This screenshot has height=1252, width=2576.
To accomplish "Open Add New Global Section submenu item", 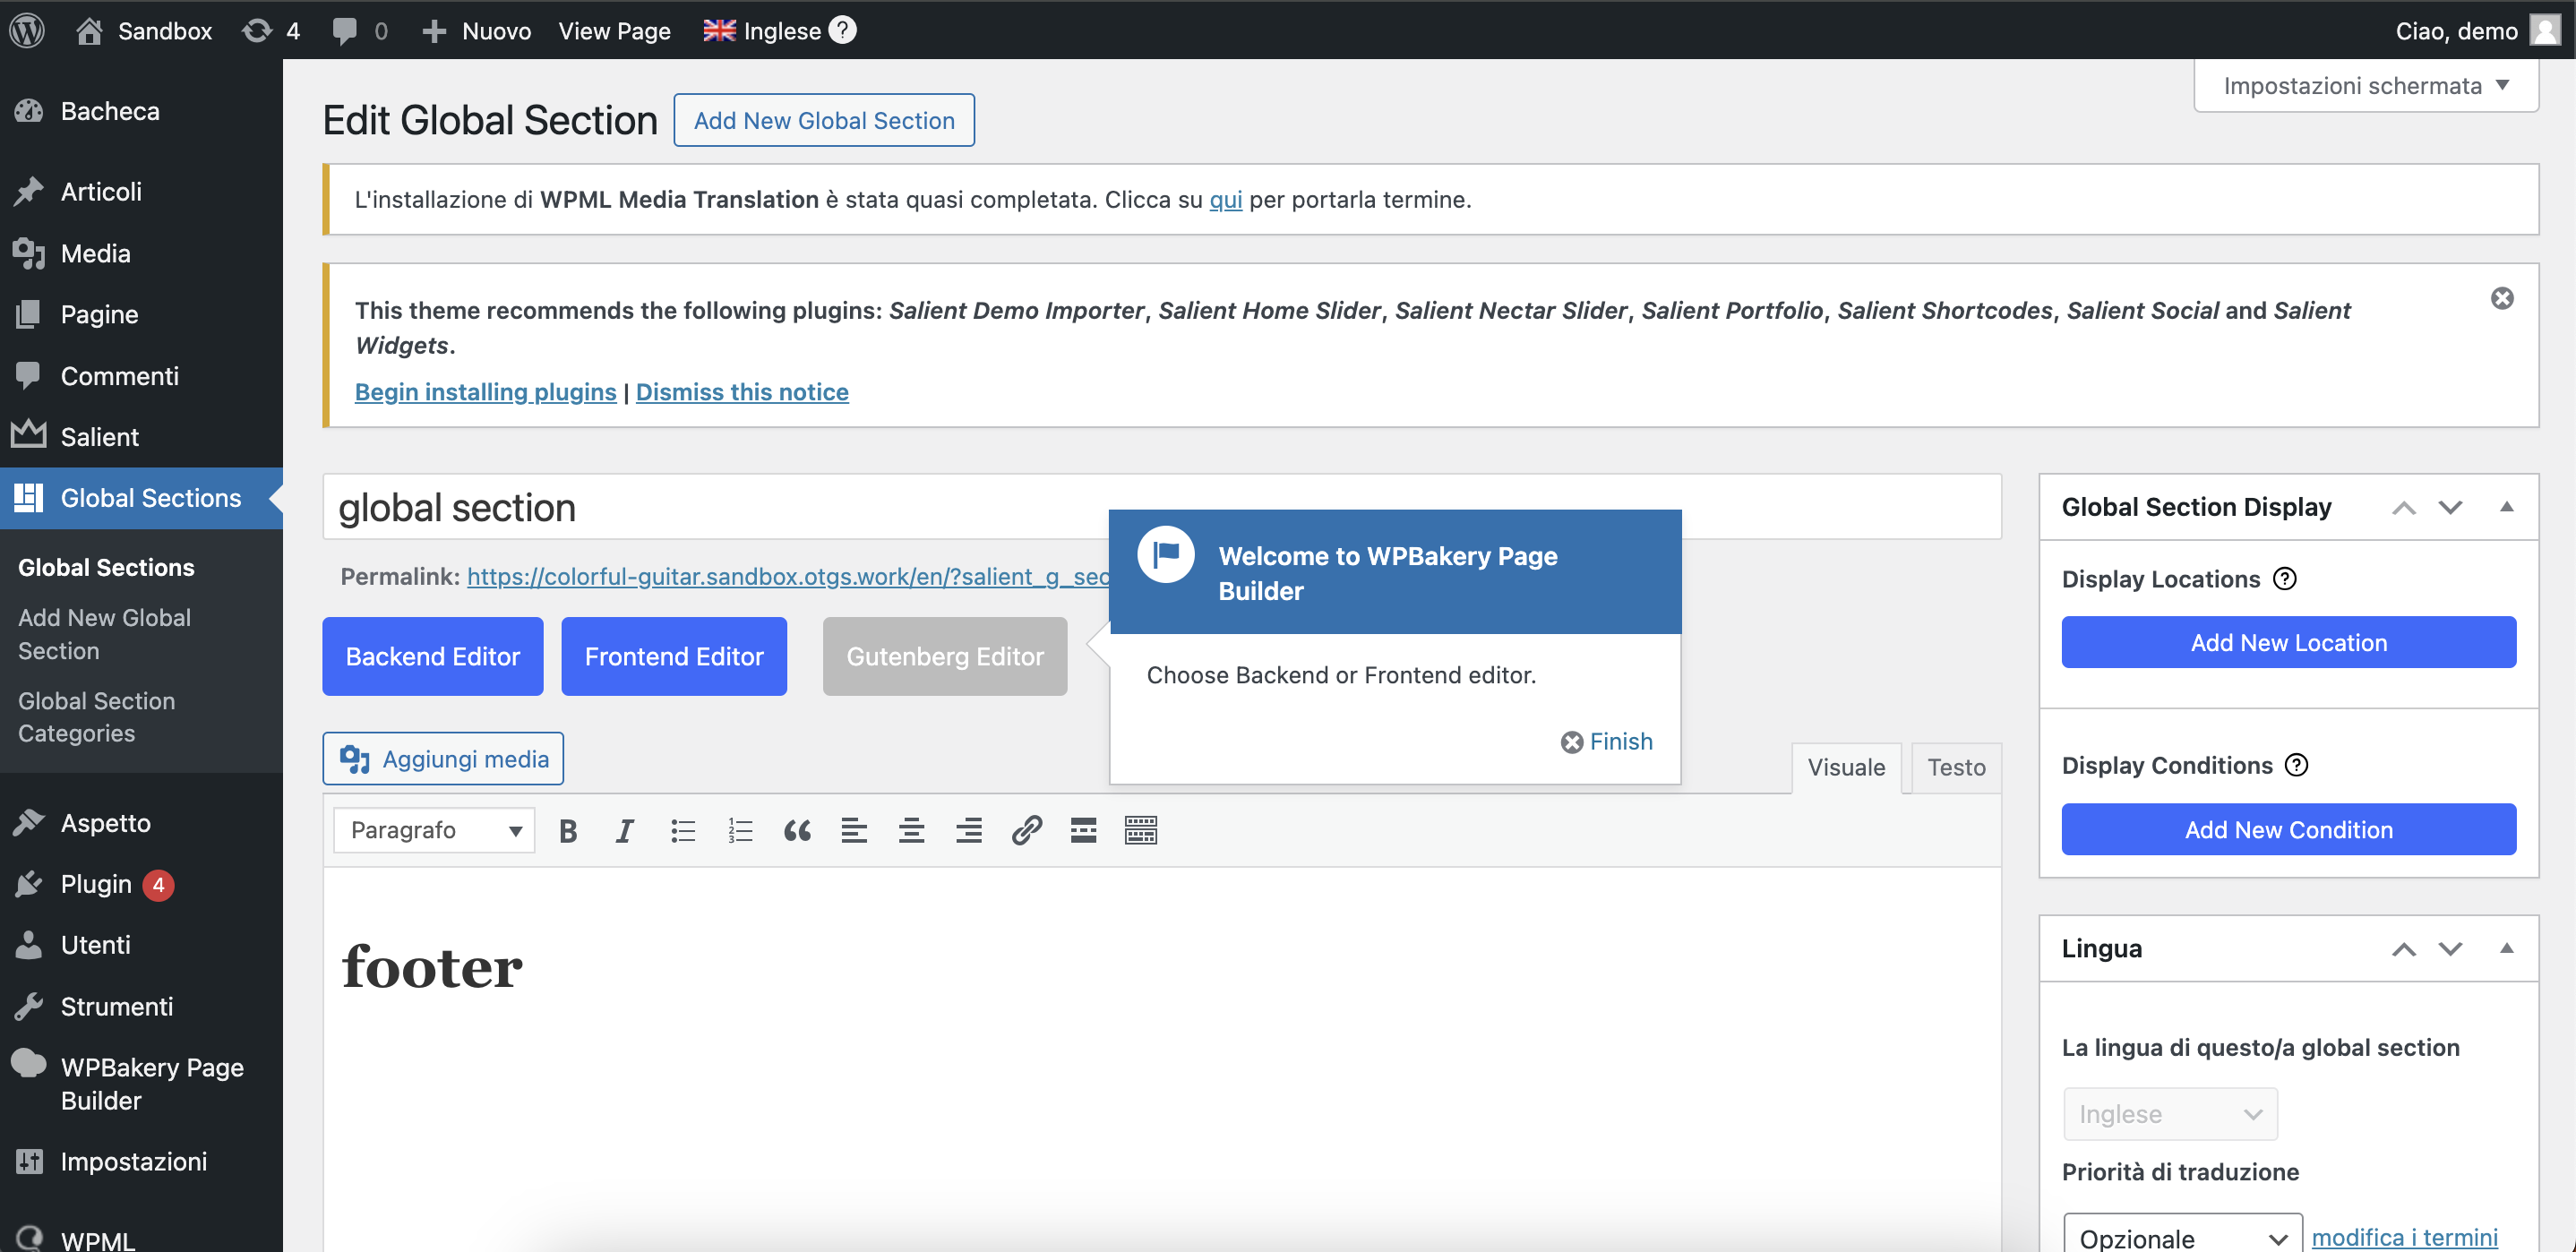I will tap(105, 634).
